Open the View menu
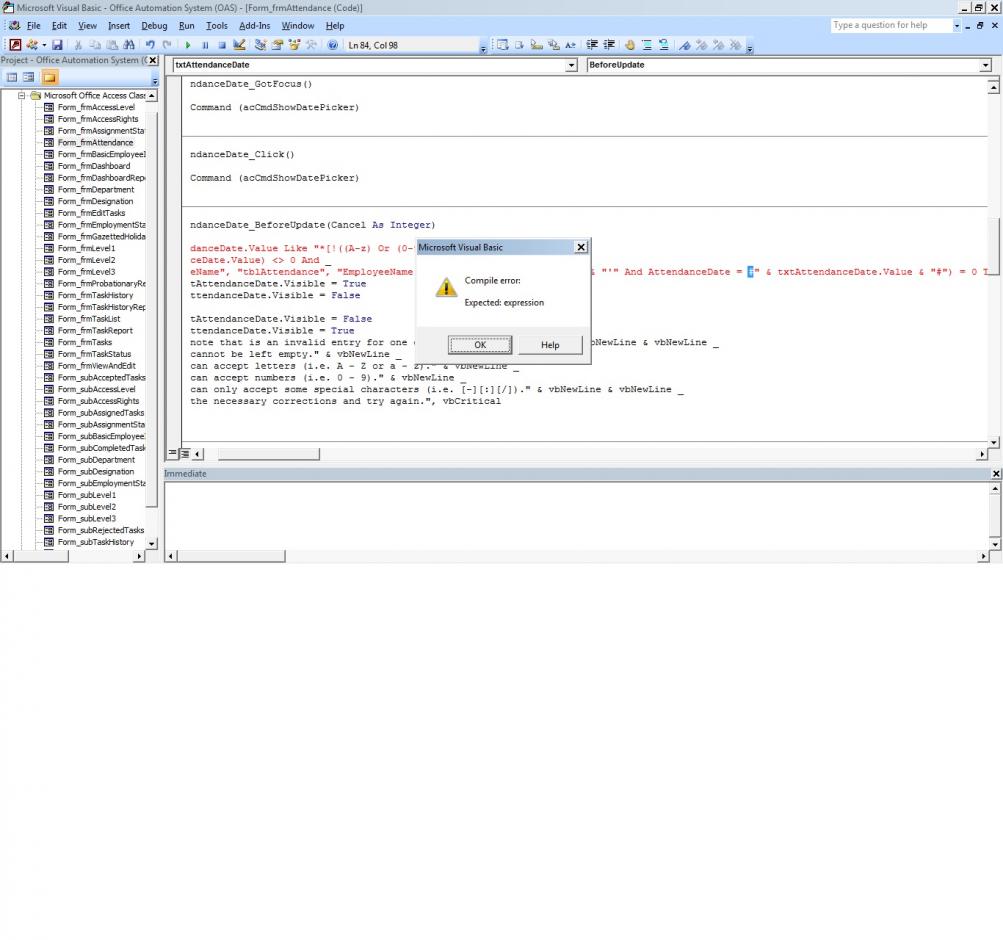The width and height of the screenshot is (1003, 940). 88,26
